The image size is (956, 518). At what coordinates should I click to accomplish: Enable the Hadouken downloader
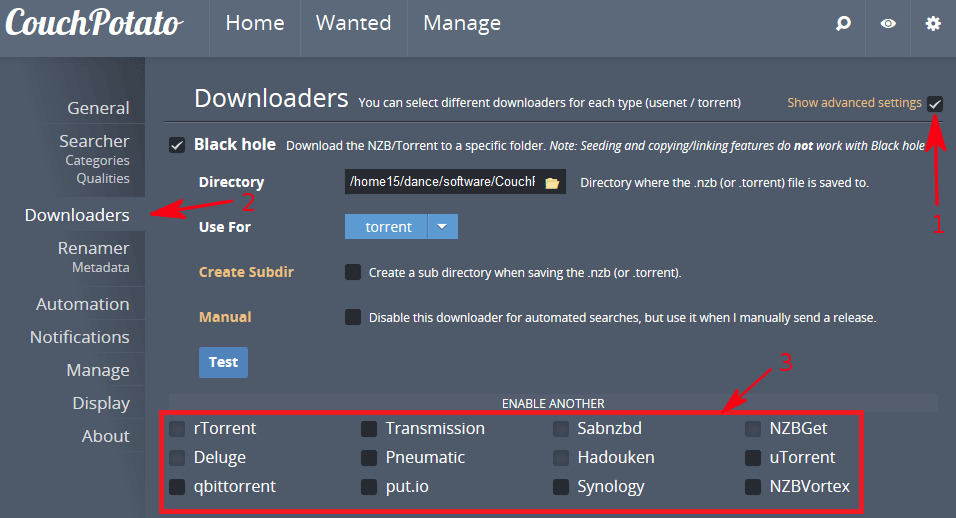[x=561, y=457]
